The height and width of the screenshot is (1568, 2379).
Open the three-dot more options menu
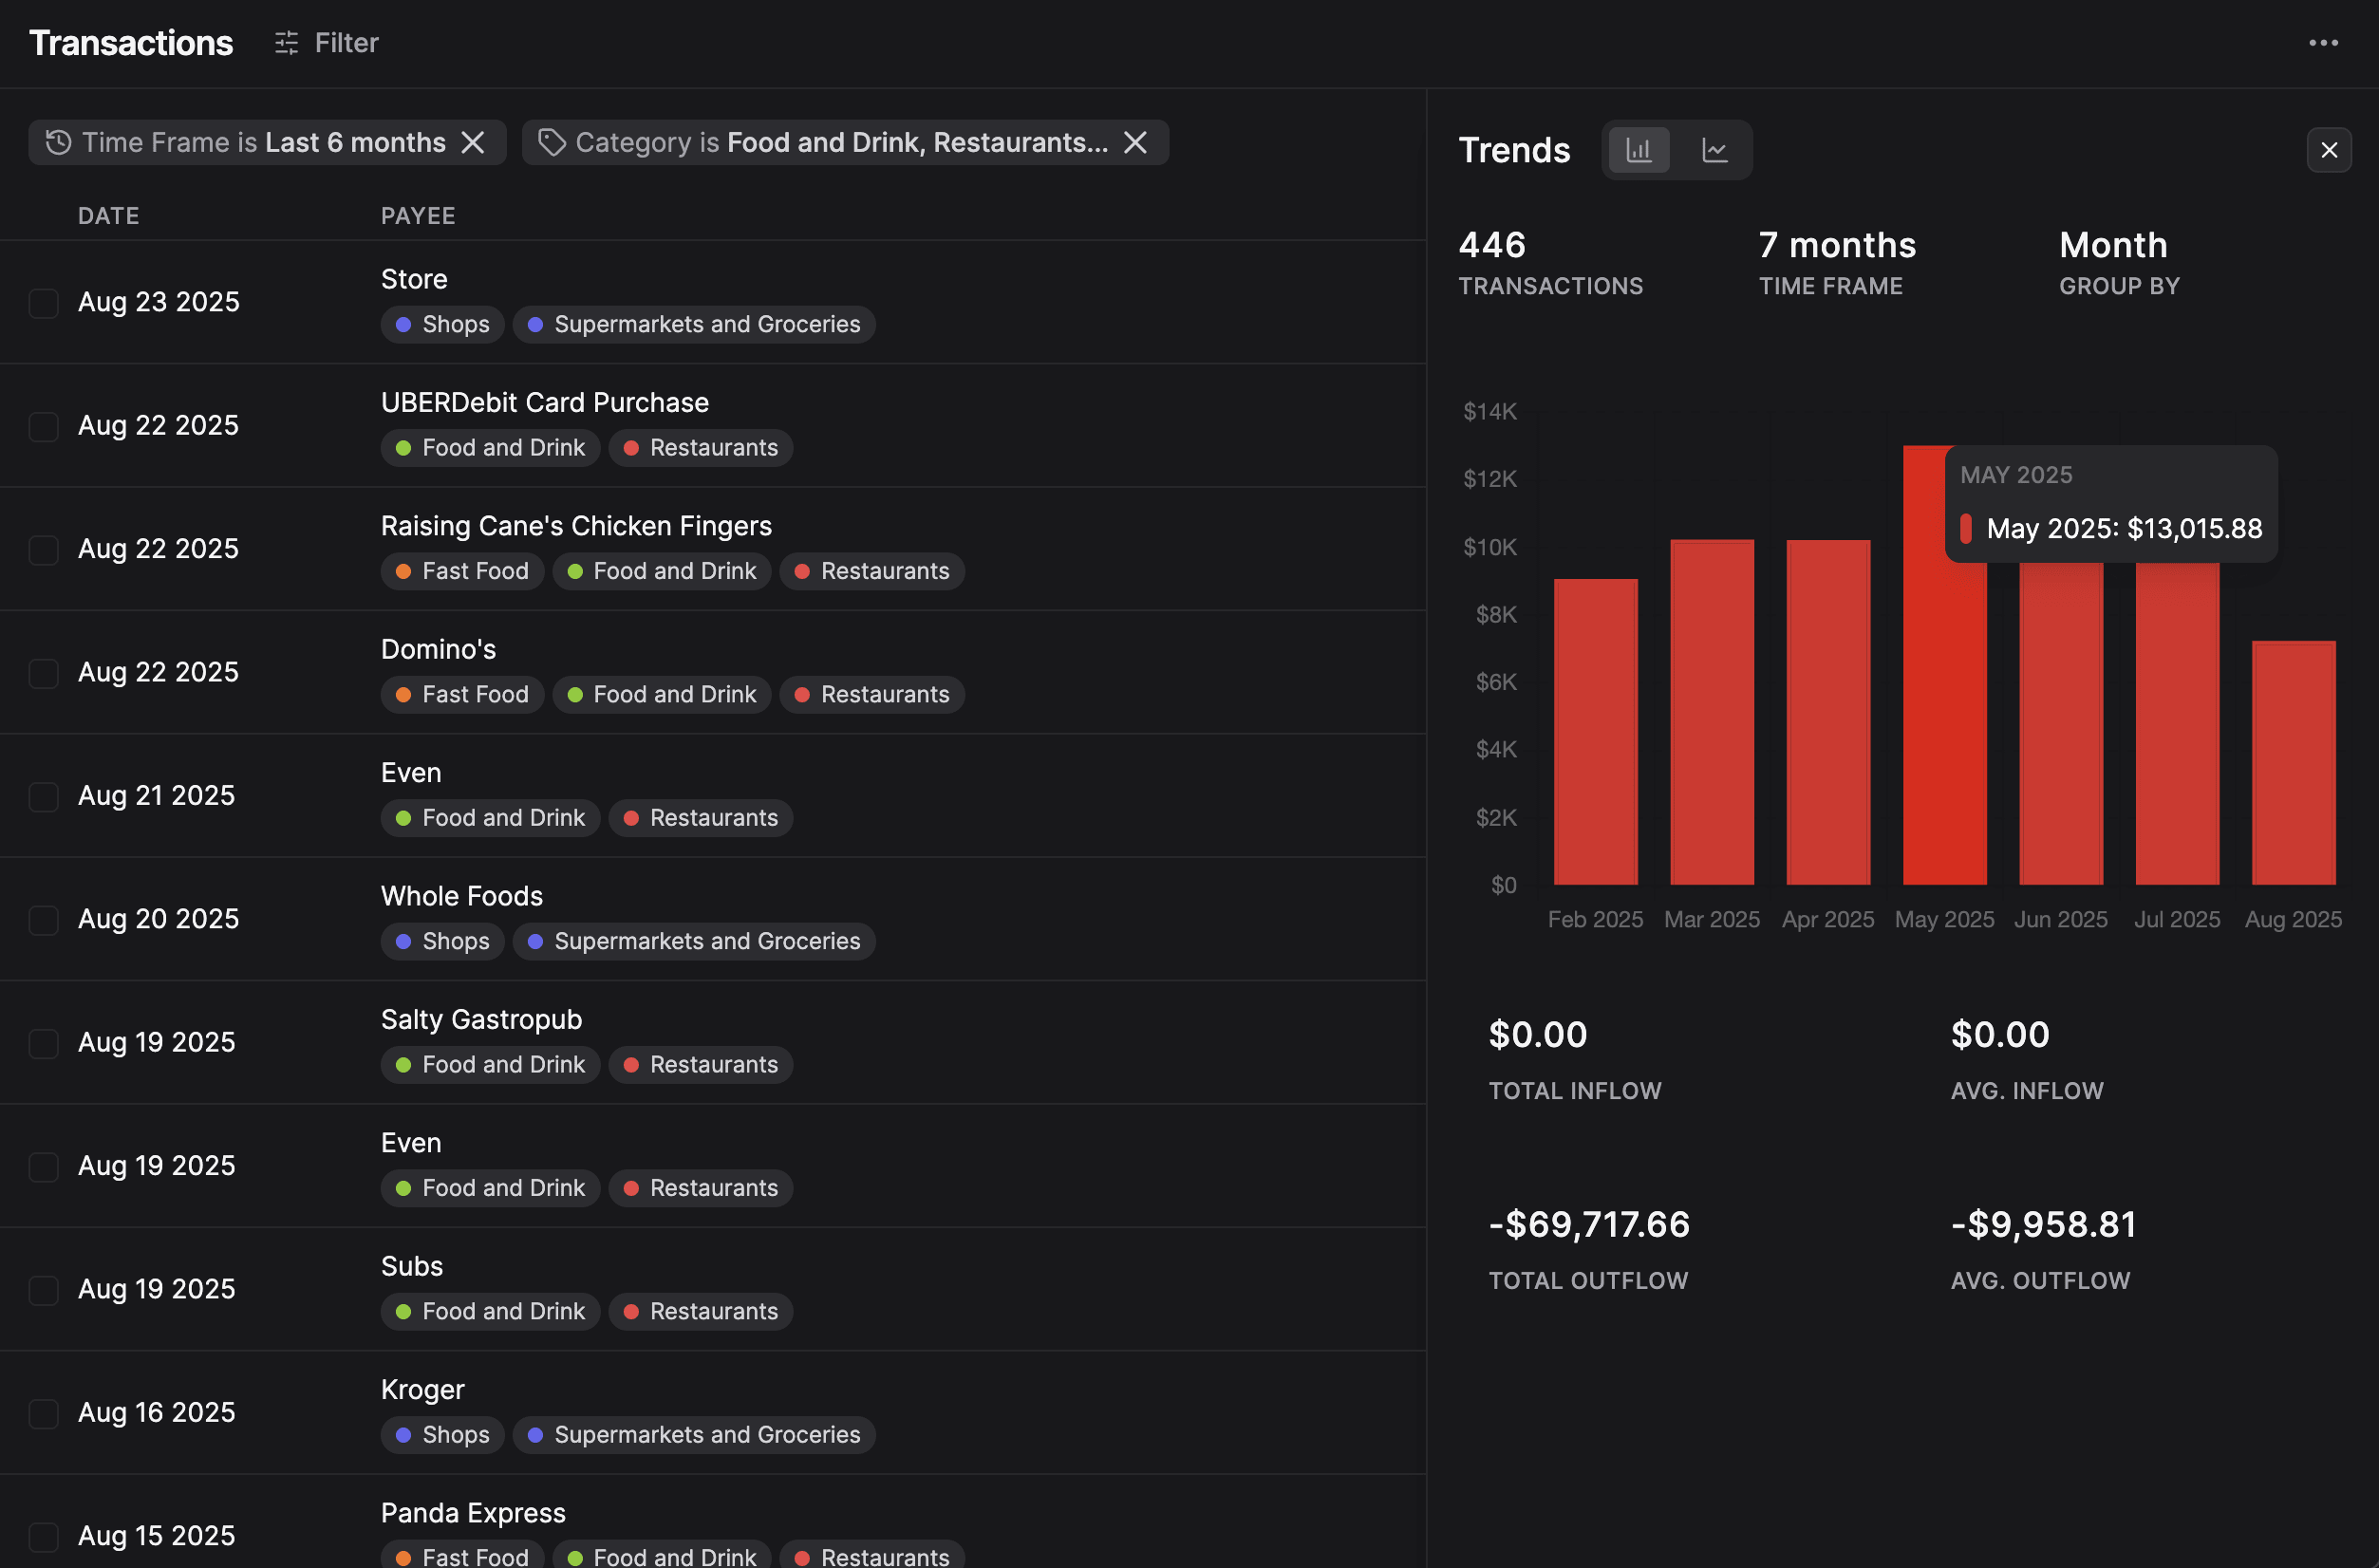pos(2323,43)
